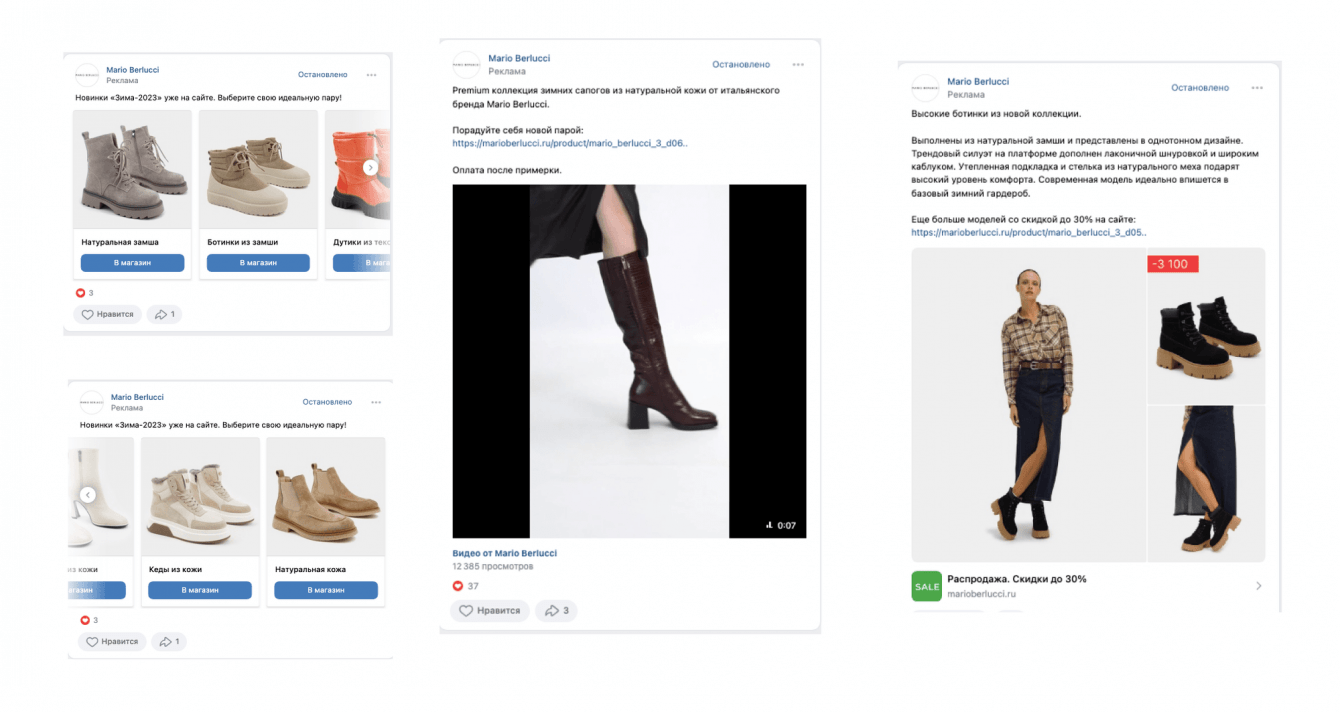Click Mario Berlucci name in top-left ad

tap(132, 70)
